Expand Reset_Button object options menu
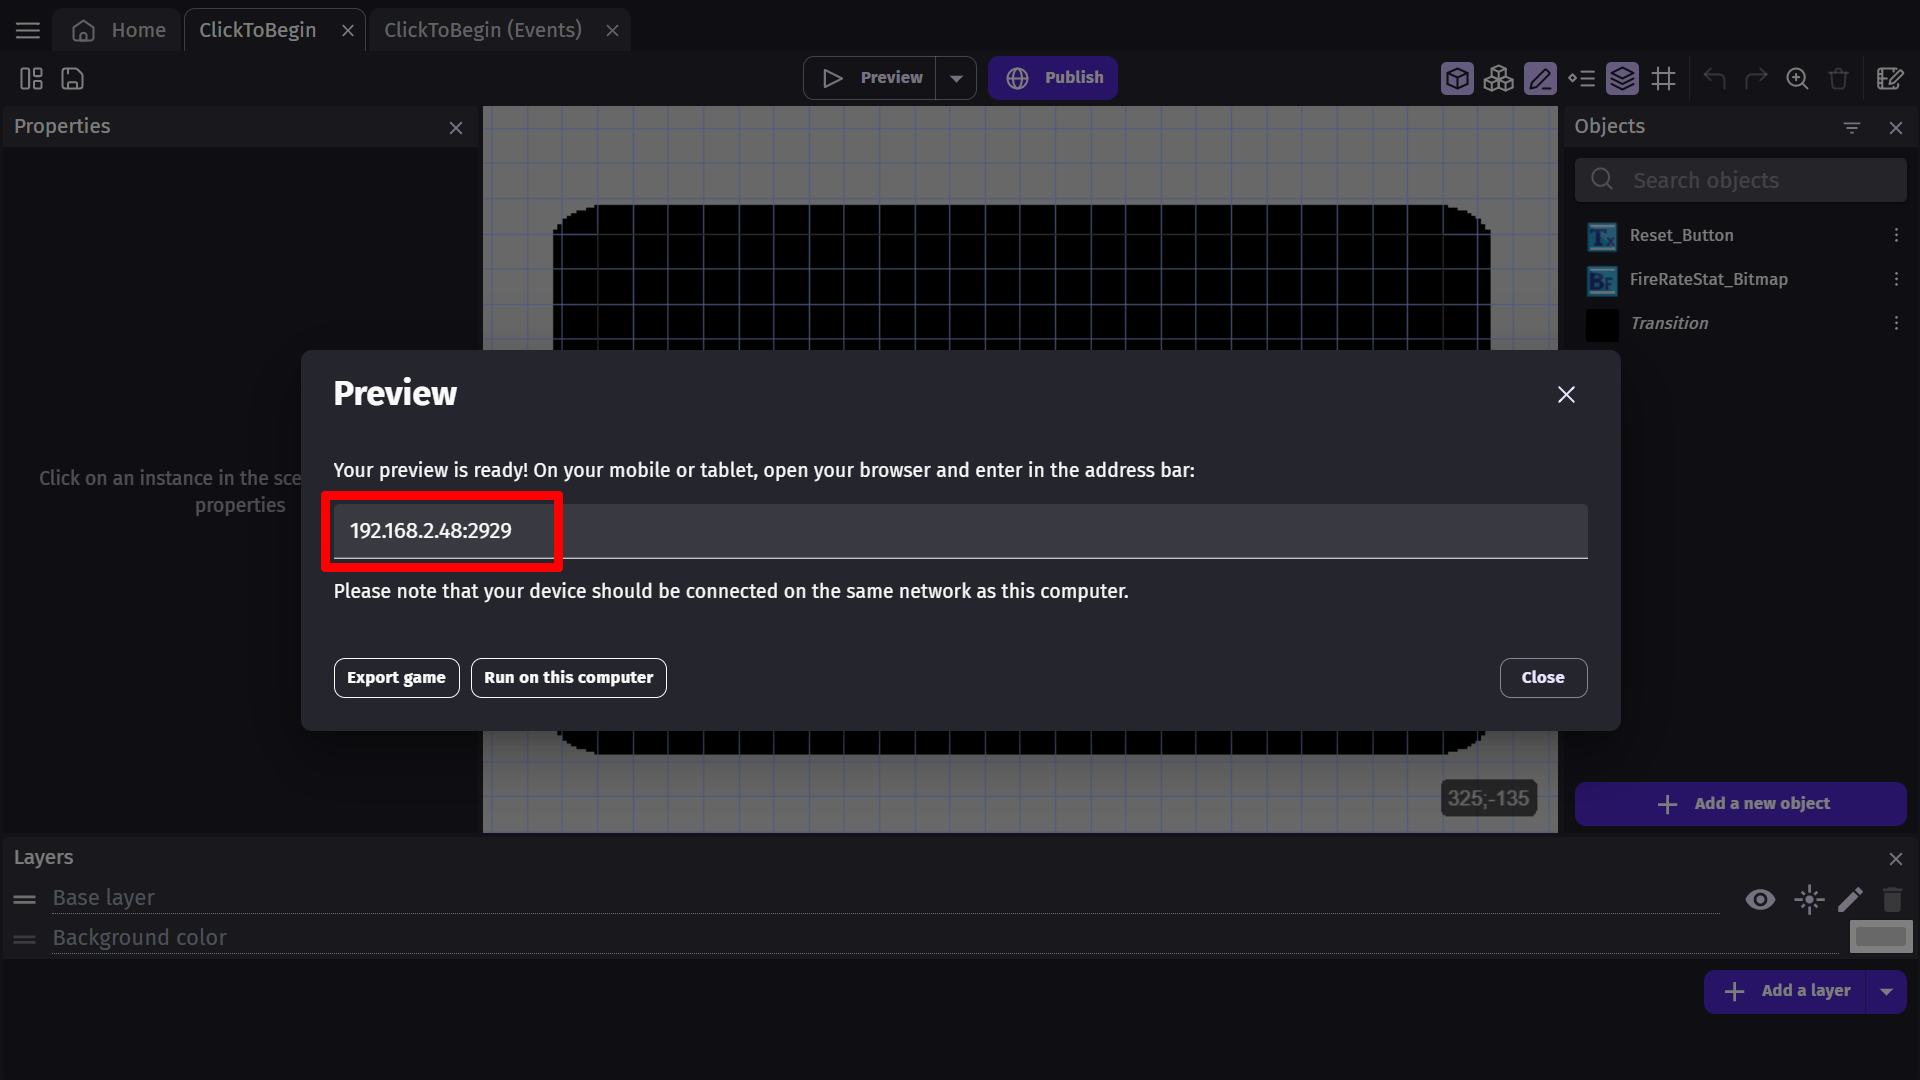This screenshot has height=1080, width=1920. (1895, 235)
